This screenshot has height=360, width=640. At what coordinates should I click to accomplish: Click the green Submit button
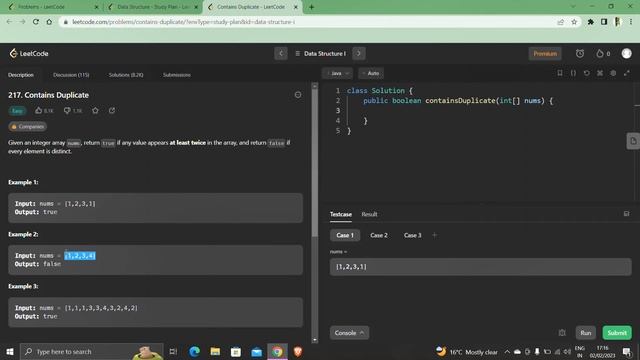(617, 333)
